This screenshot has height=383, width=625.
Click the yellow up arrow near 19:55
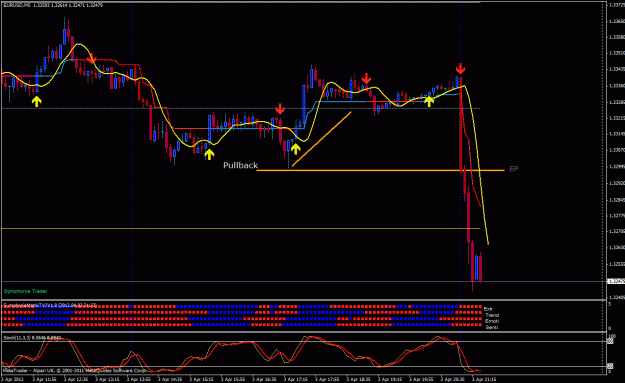(x=428, y=101)
